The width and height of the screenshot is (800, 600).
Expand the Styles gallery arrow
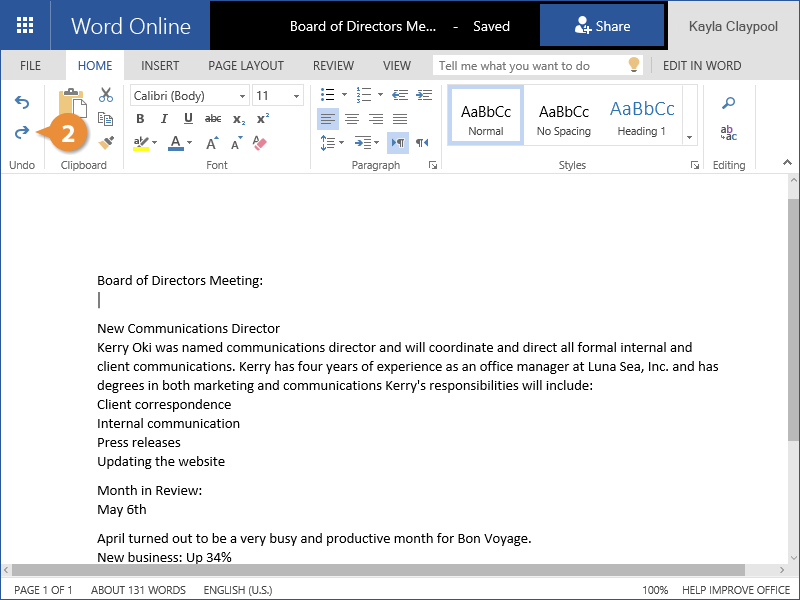tap(689, 136)
